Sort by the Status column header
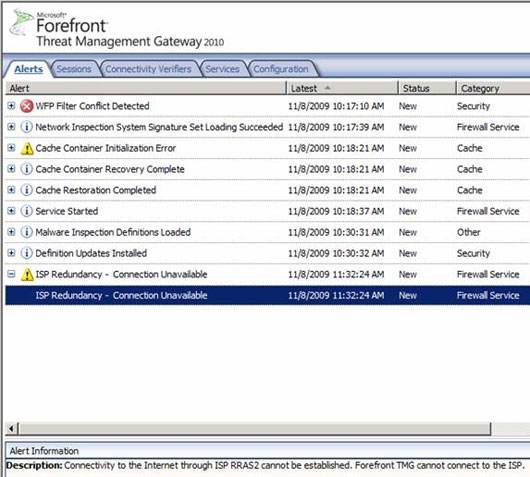 click(427, 88)
